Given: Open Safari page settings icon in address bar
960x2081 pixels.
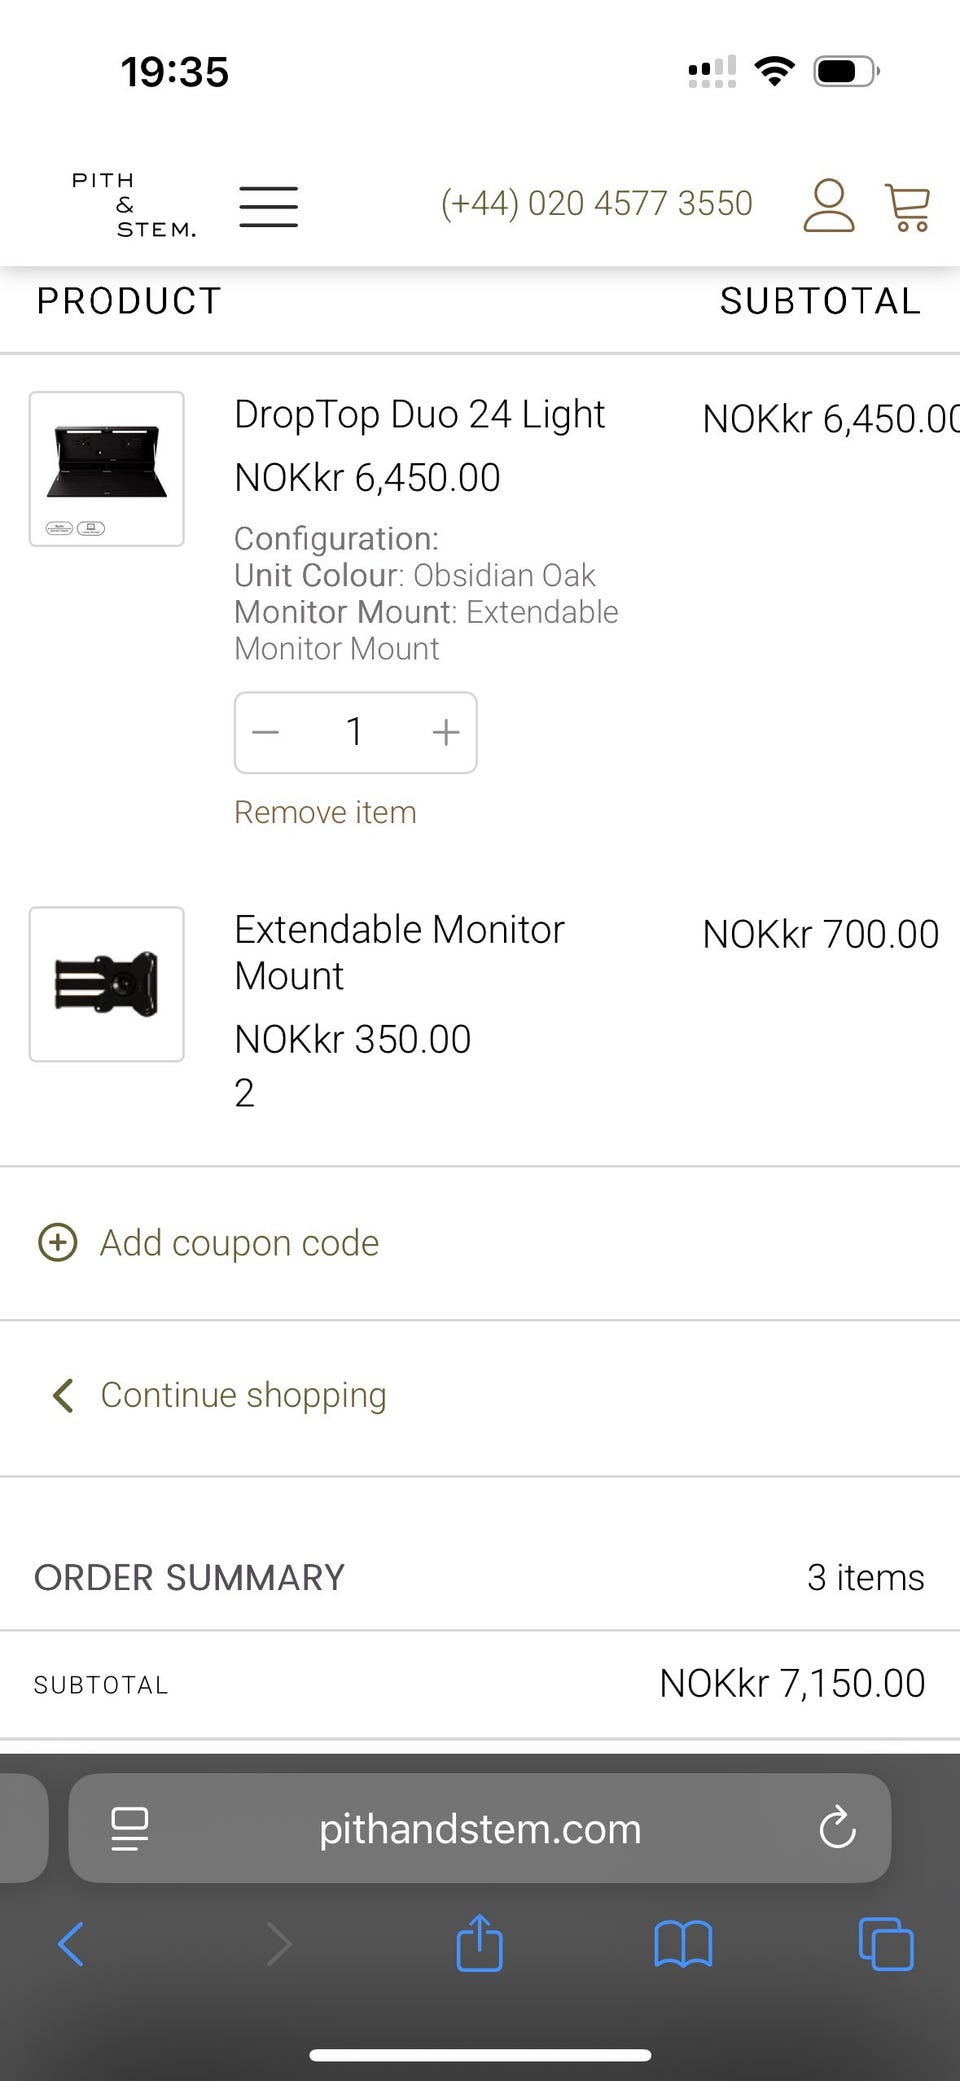Looking at the screenshot, I should pos(130,1829).
